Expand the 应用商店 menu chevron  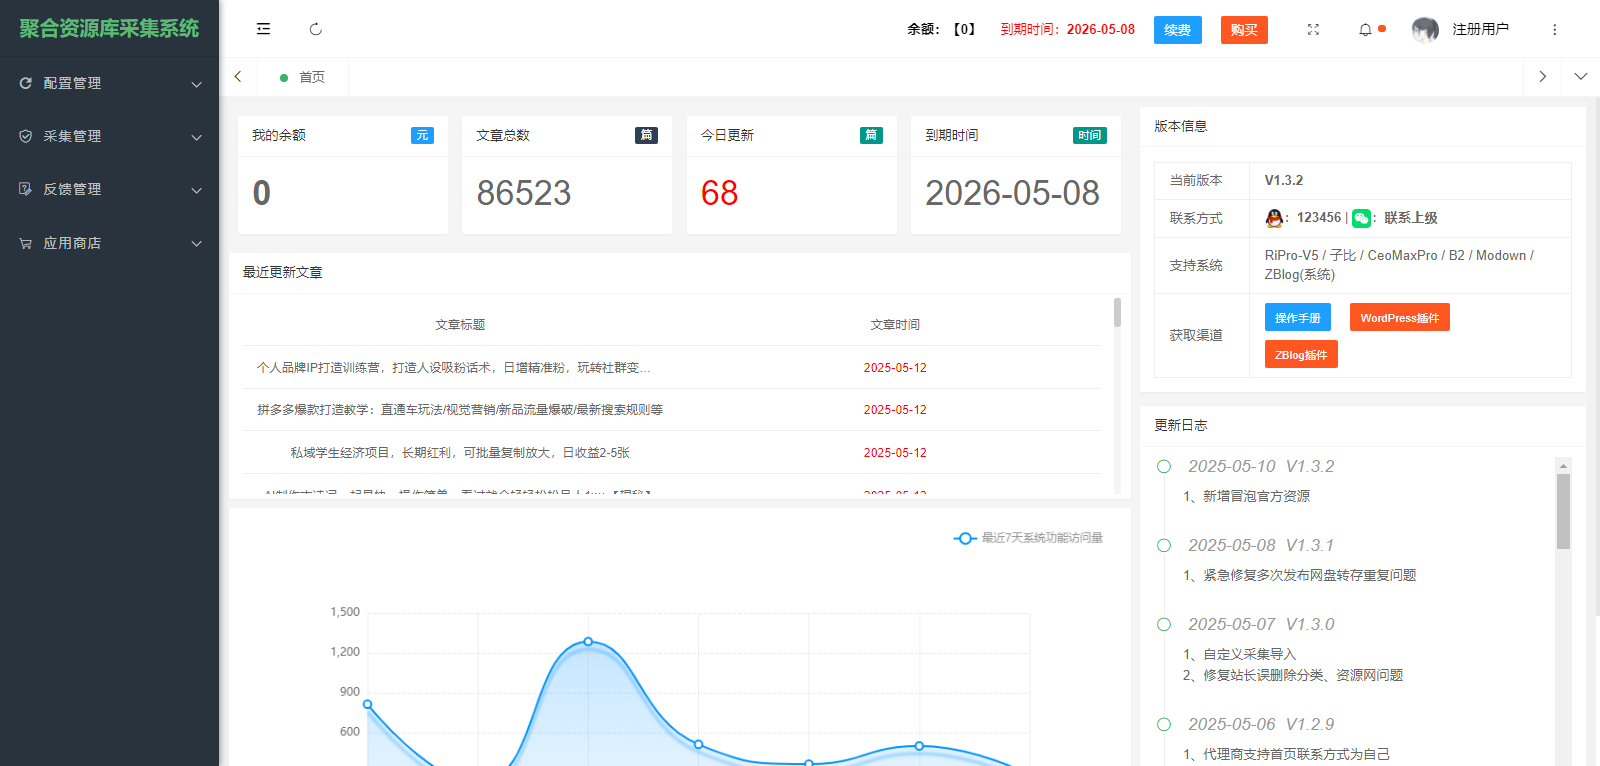click(x=197, y=244)
